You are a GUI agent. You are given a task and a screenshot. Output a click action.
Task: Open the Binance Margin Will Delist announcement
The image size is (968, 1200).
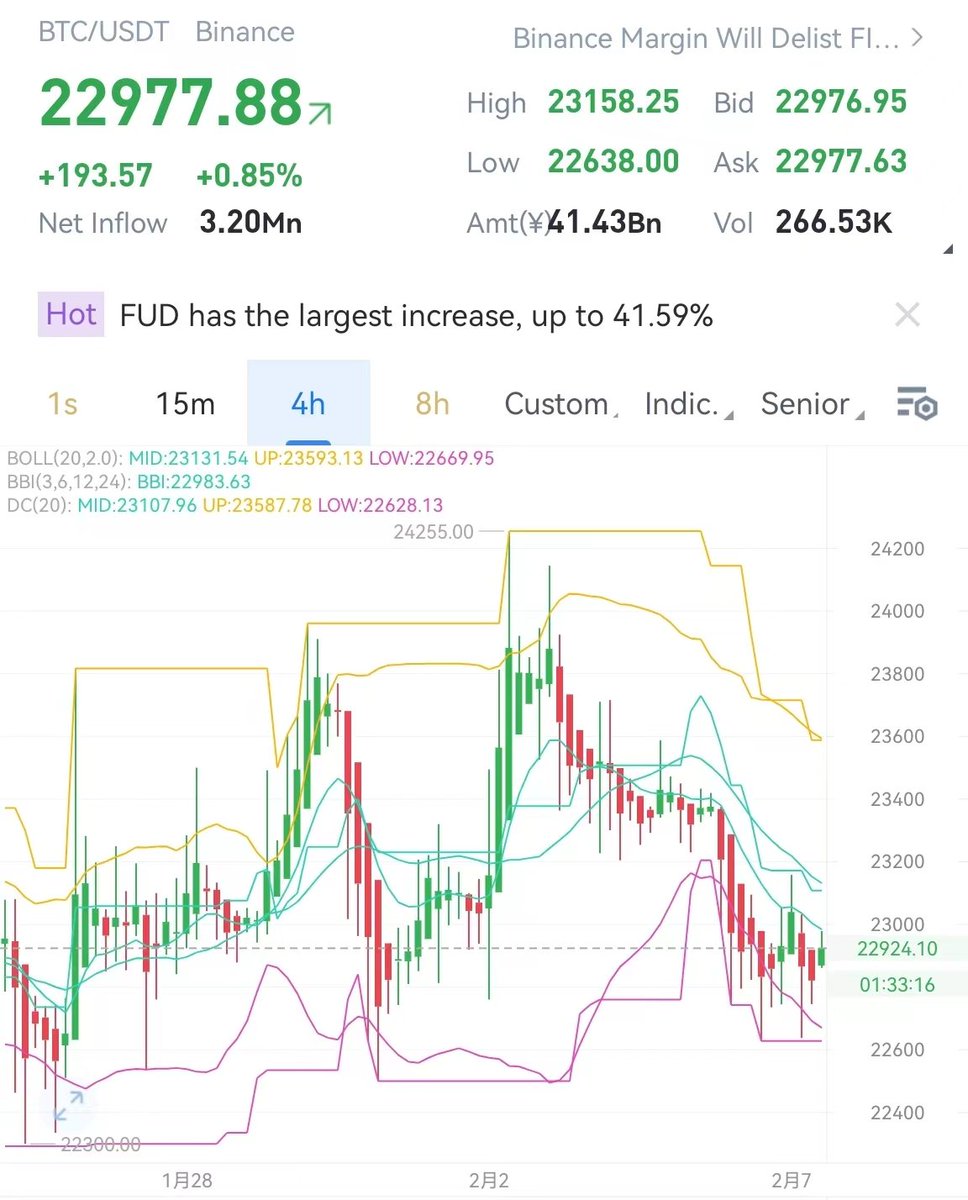[x=706, y=40]
